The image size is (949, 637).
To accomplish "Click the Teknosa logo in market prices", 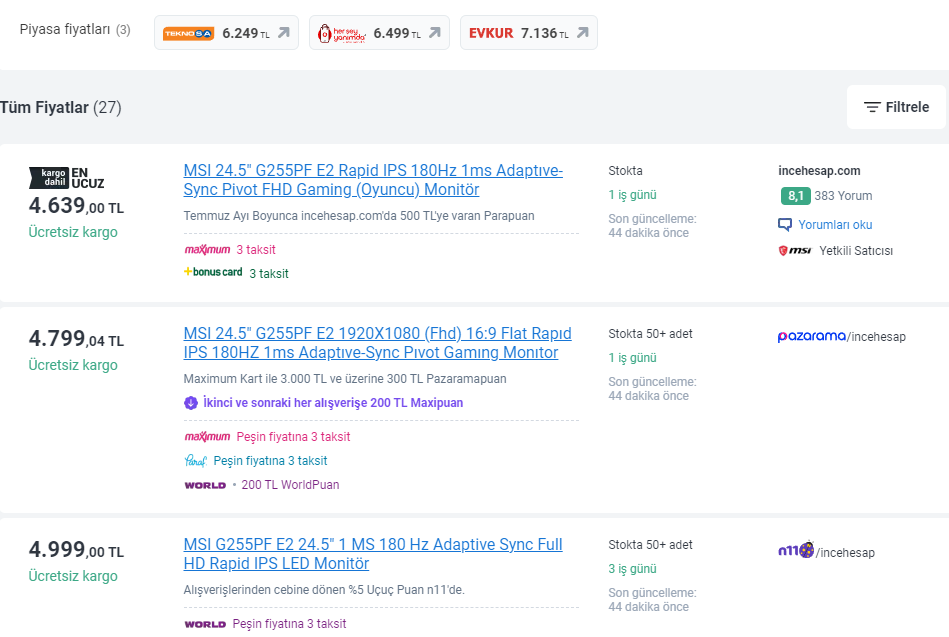I will pyautogui.click(x=188, y=33).
